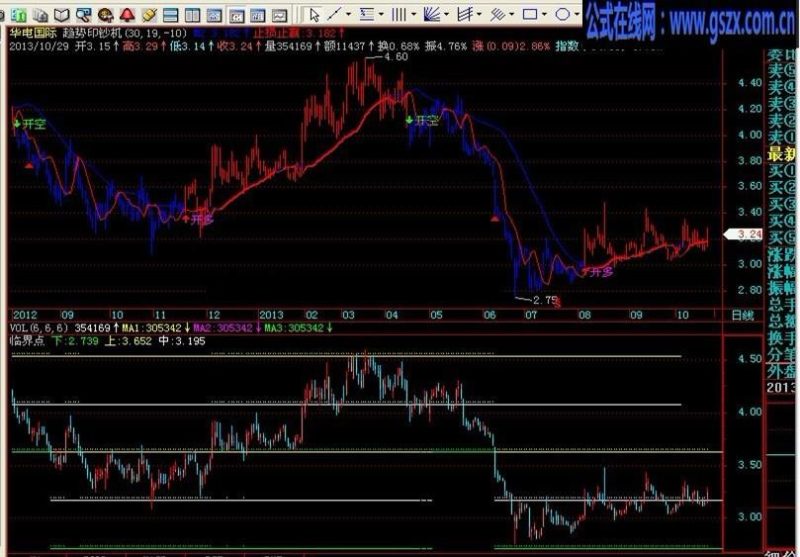Toggle the two-row split window layout
The width and height of the screenshot is (800, 557).
pos(170,15)
